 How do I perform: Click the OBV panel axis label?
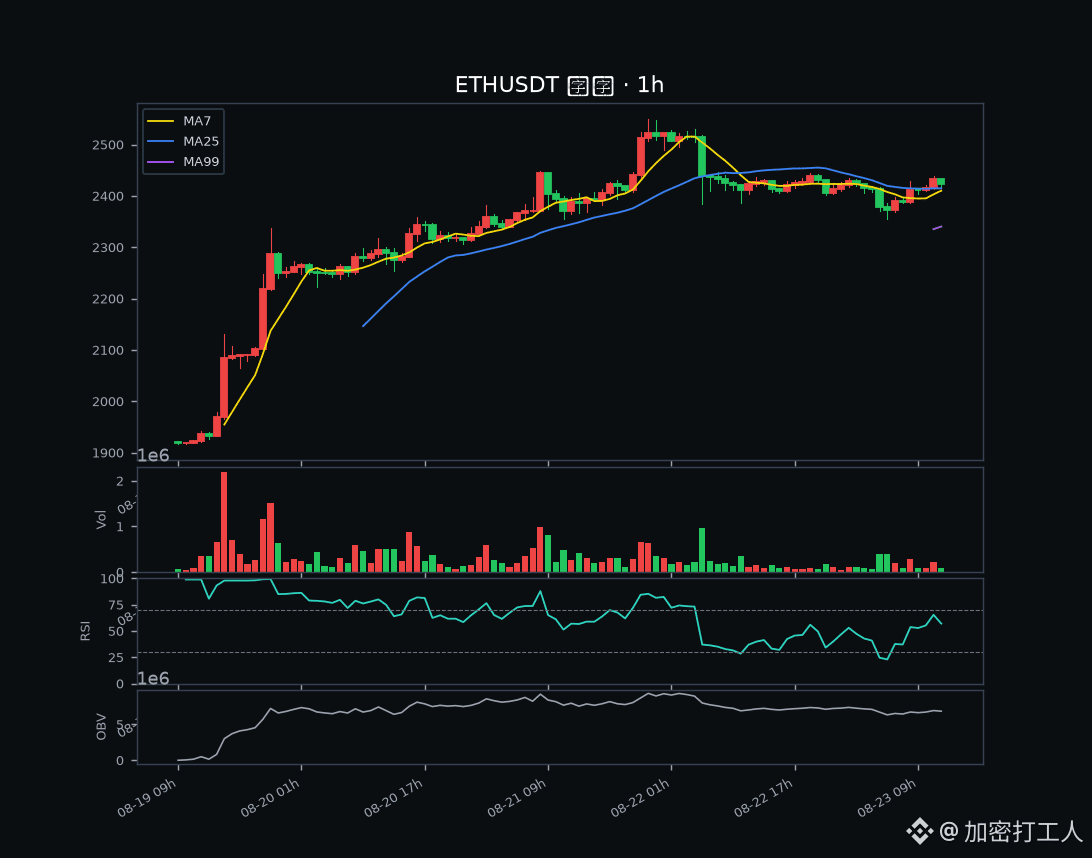pyautogui.click(x=102, y=727)
